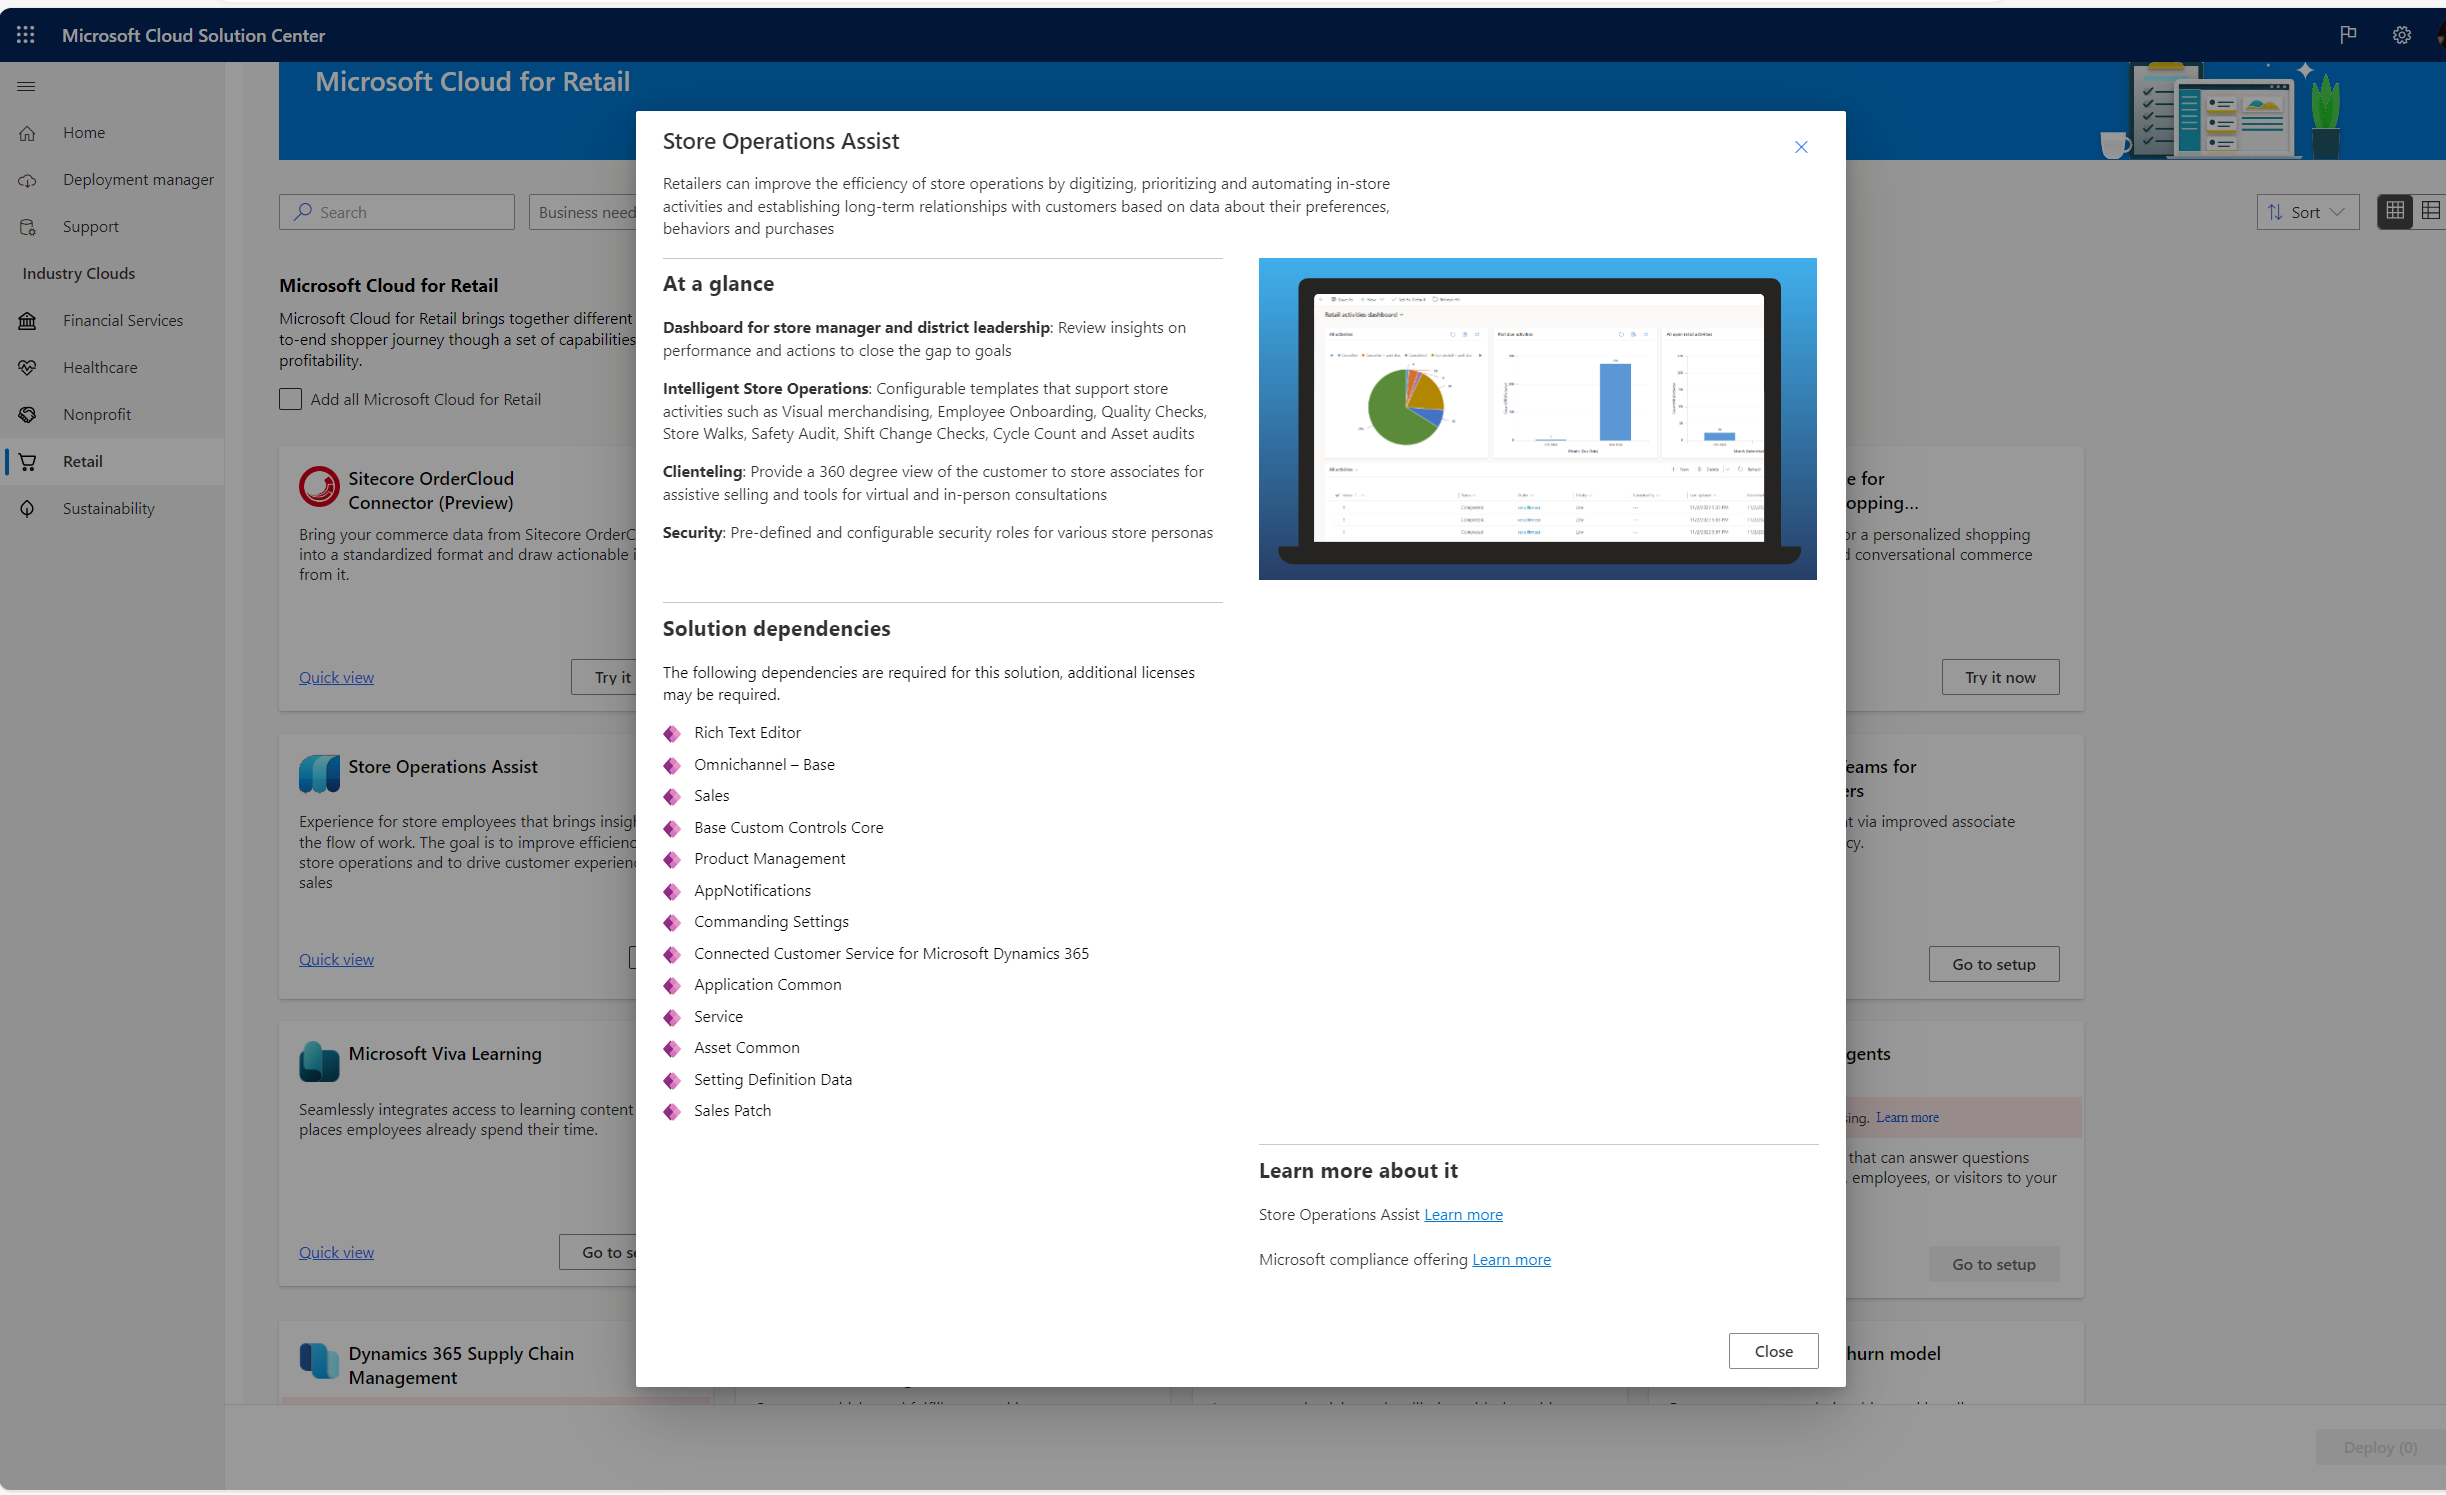Open Quick view for Sitecore OrderCloud Connector
Screen dimensions: 2446x1495
336,677
